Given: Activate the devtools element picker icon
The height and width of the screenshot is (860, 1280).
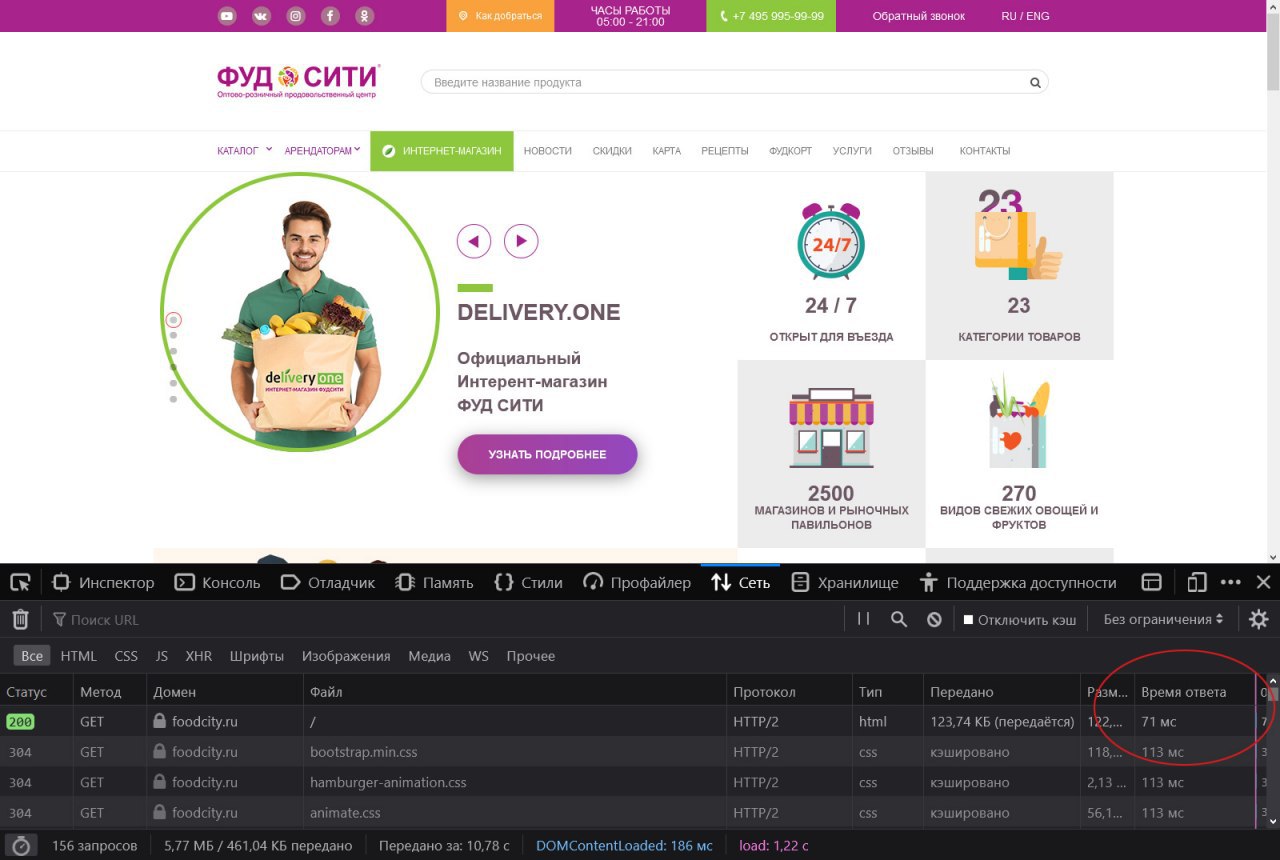Looking at the screenshot, I should click(x=20, y=582).
